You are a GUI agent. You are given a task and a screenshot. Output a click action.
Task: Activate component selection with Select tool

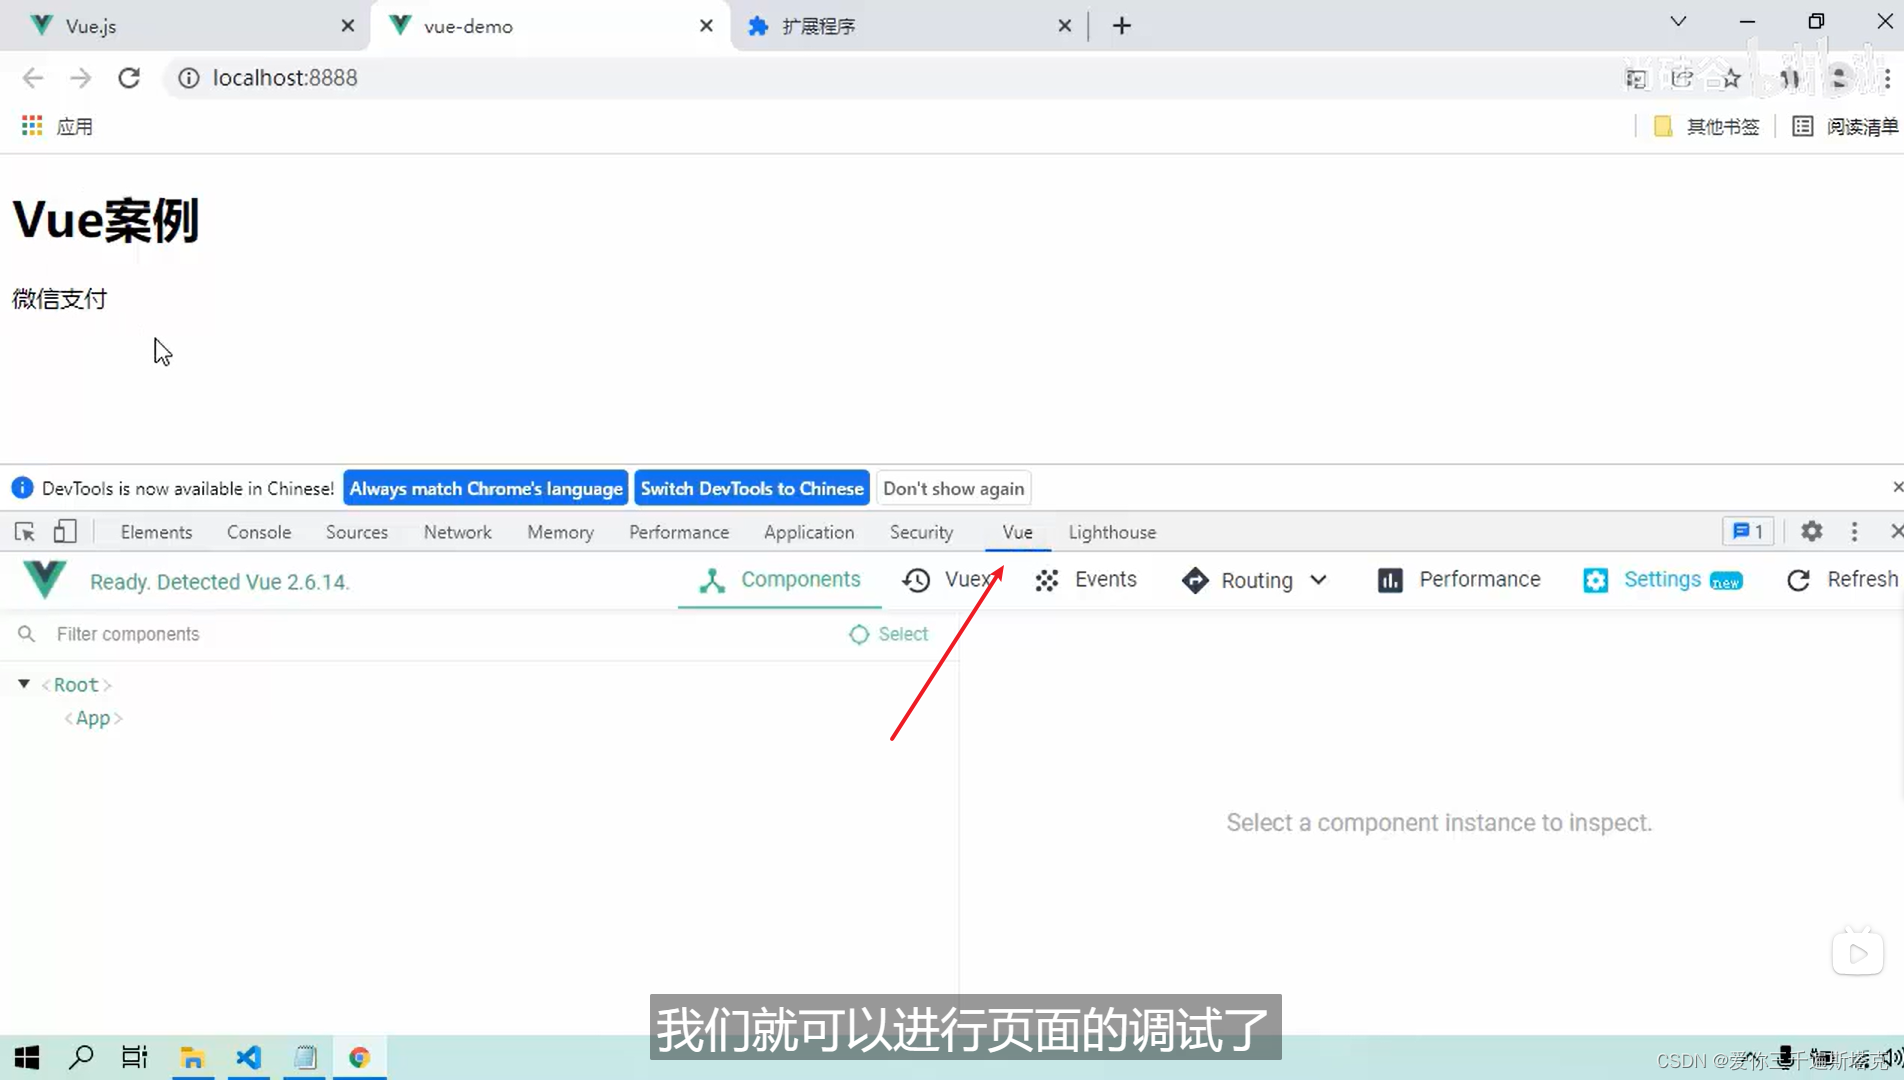click(887, 634)
